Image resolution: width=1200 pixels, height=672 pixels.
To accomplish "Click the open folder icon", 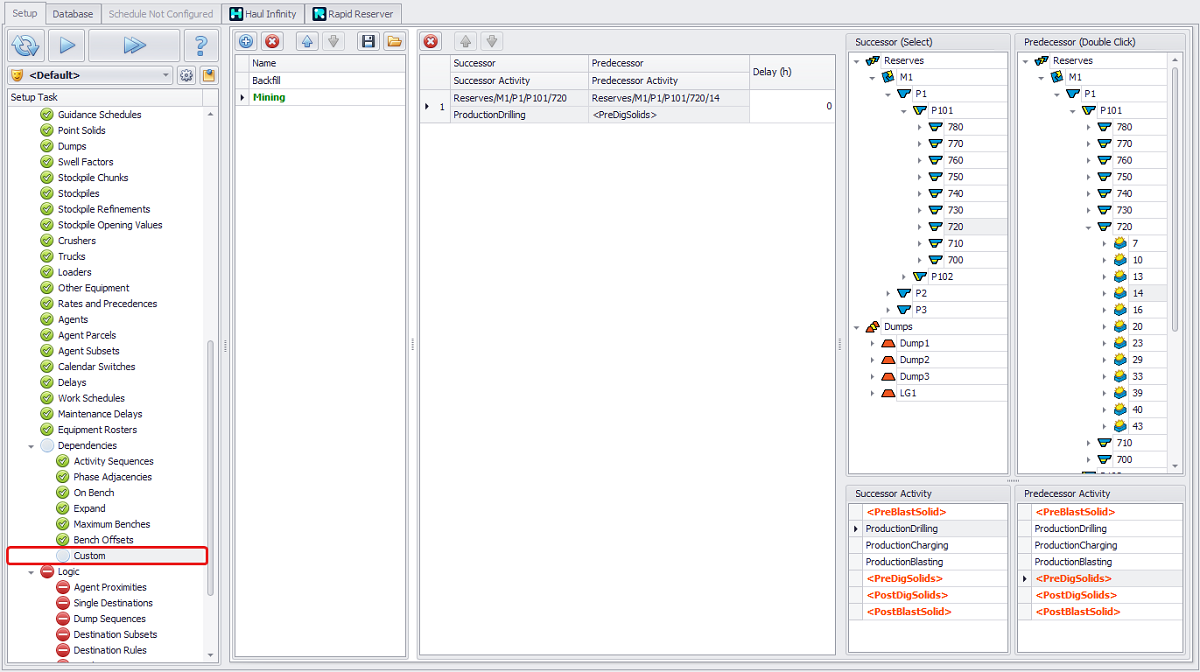I will [394, 42].
